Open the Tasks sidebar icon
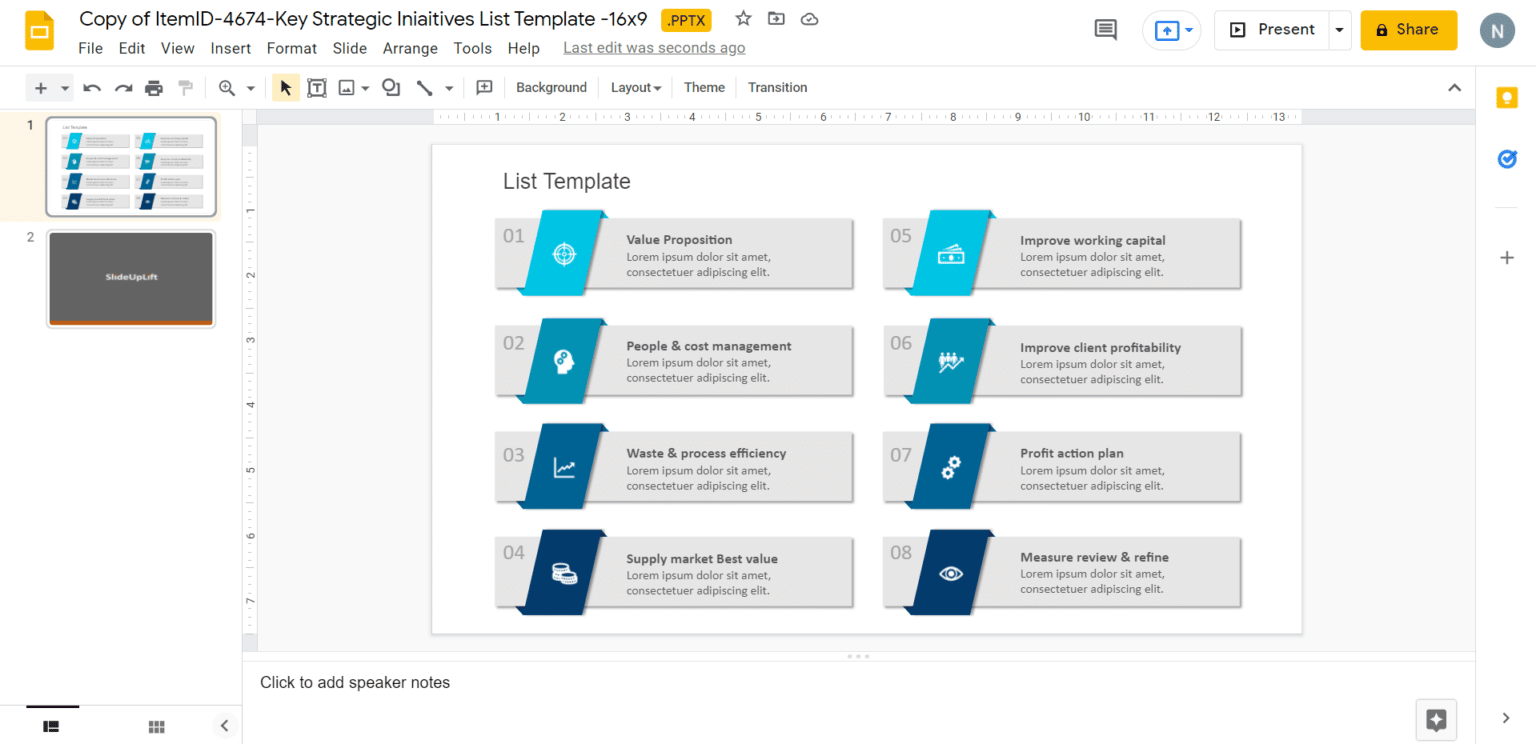Screen dimensions: 1536x744 tap(1506, 159)
